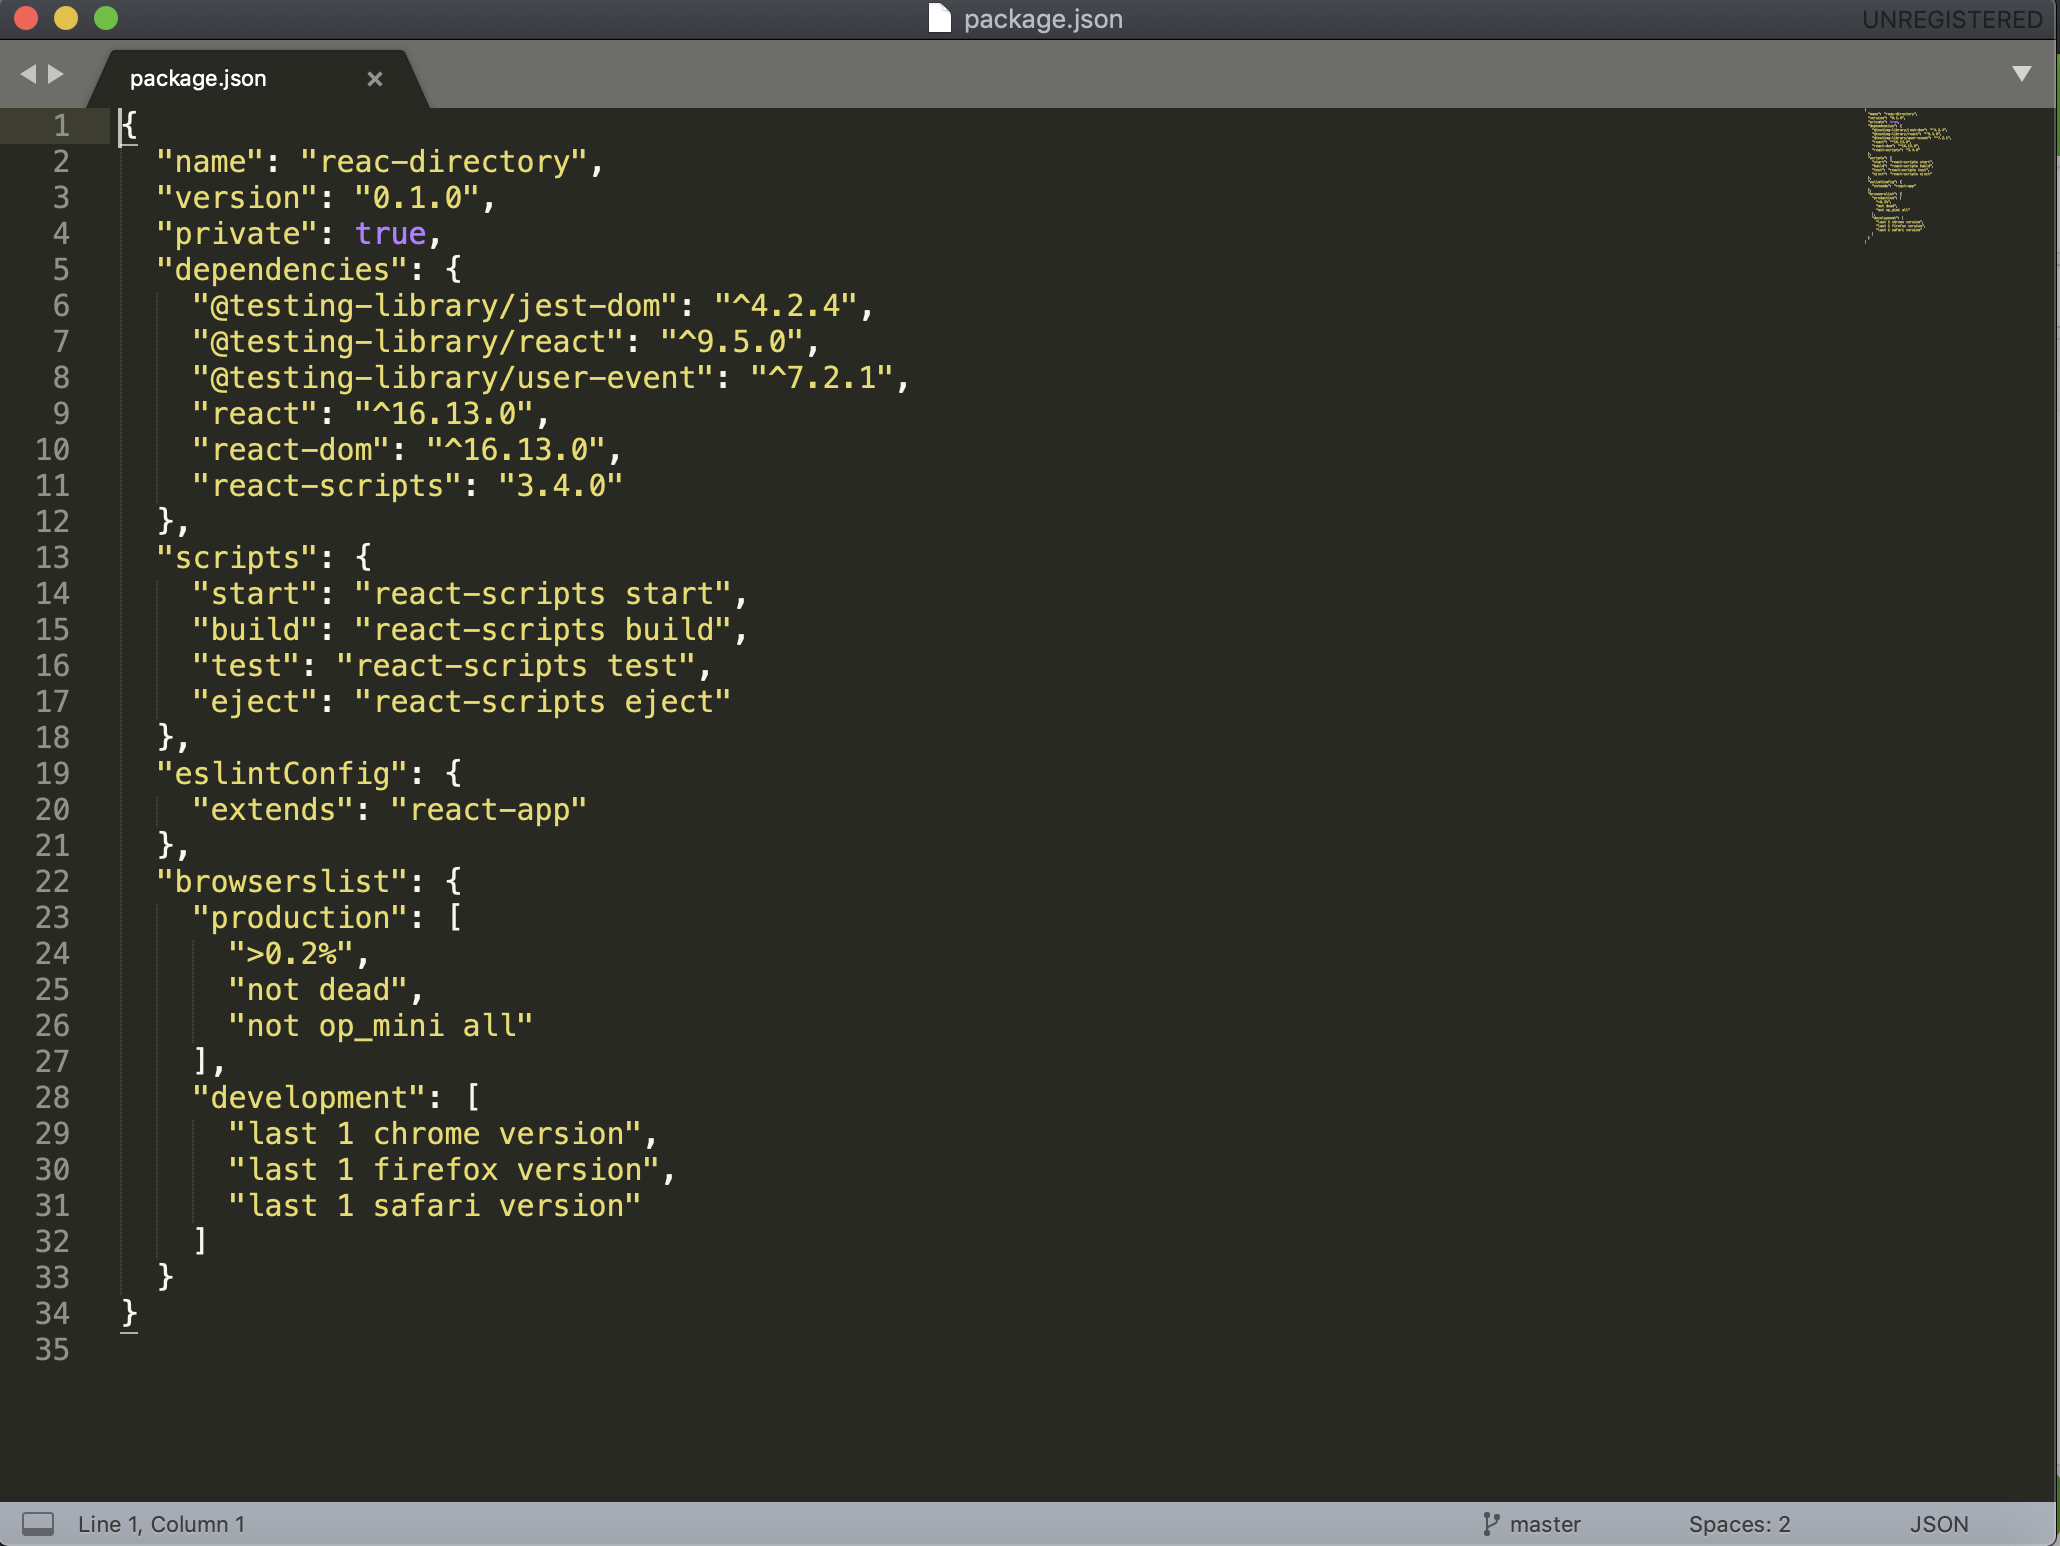This screenshot has width=2060, height=1546.
Task: Click the git branch icon in status bar
Action: (1490, 1524)
